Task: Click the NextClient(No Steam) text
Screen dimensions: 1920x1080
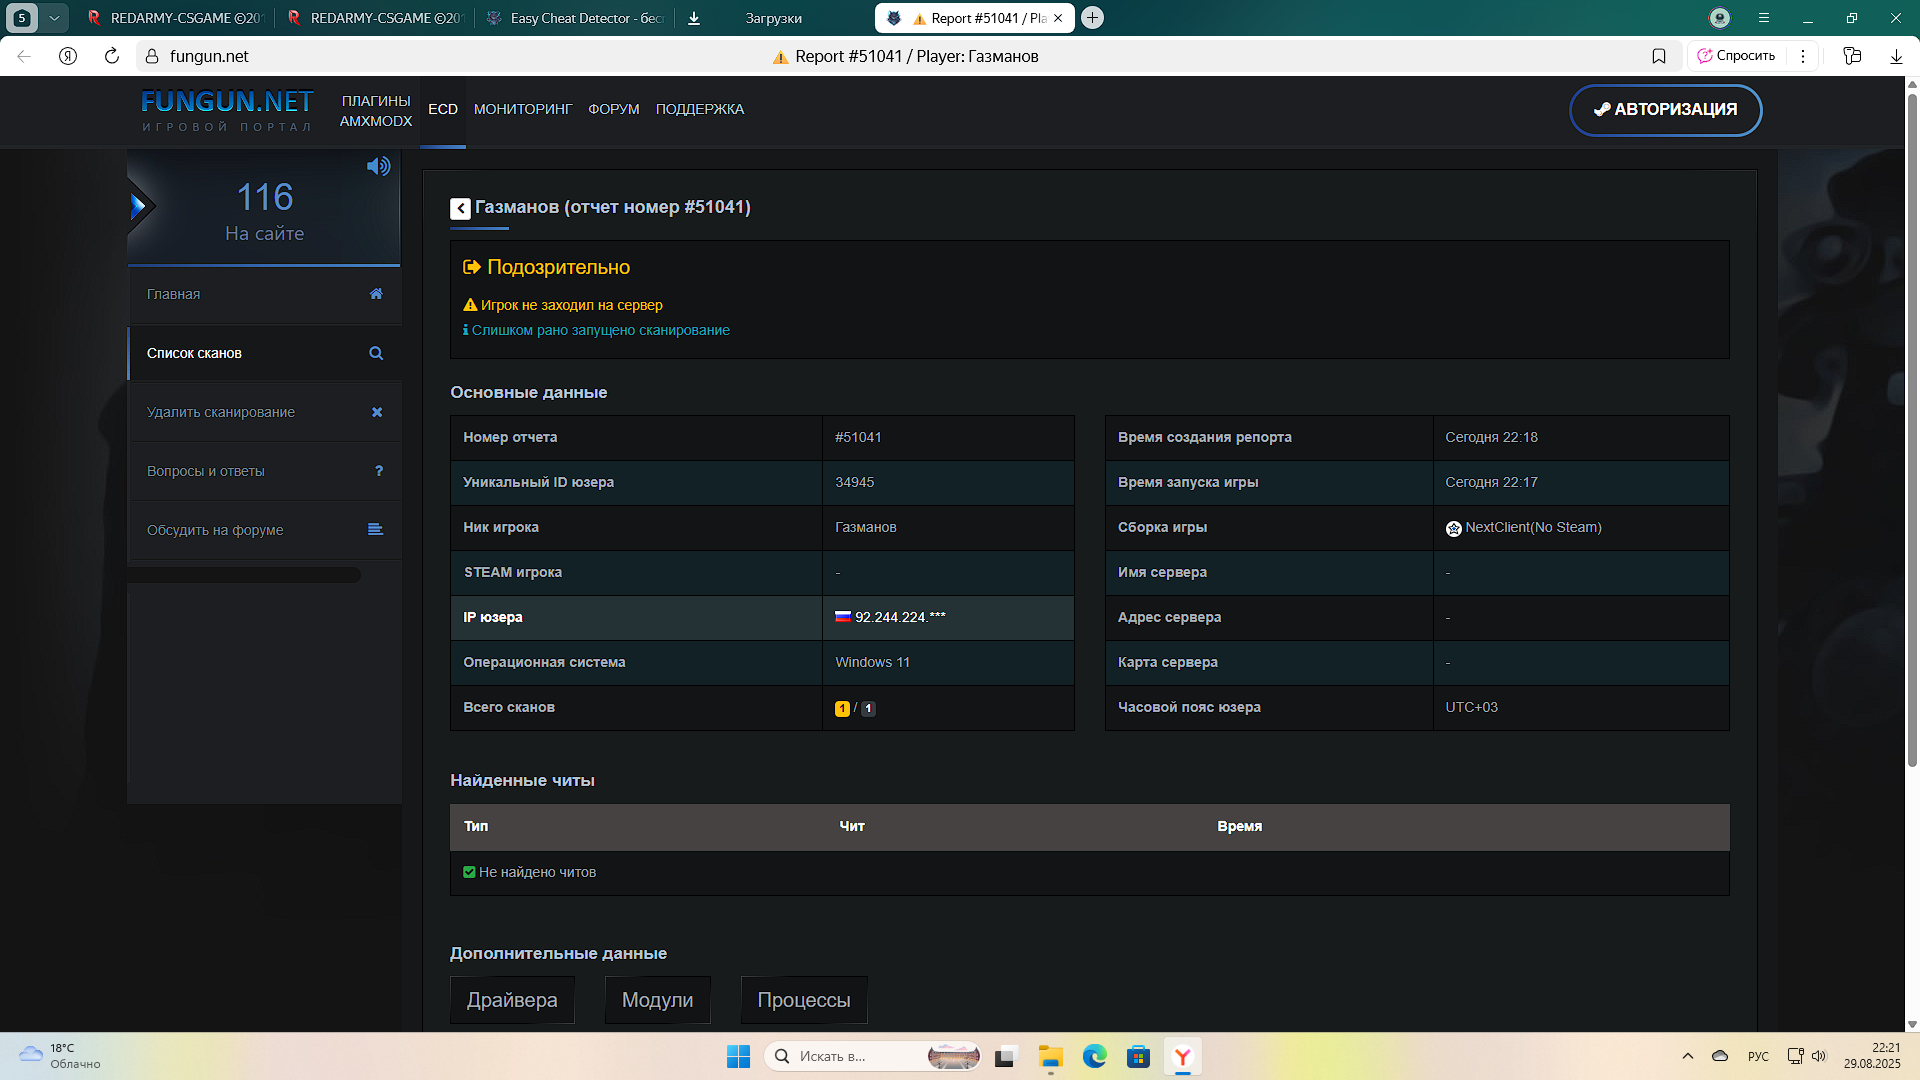Action: point(1533,528)
